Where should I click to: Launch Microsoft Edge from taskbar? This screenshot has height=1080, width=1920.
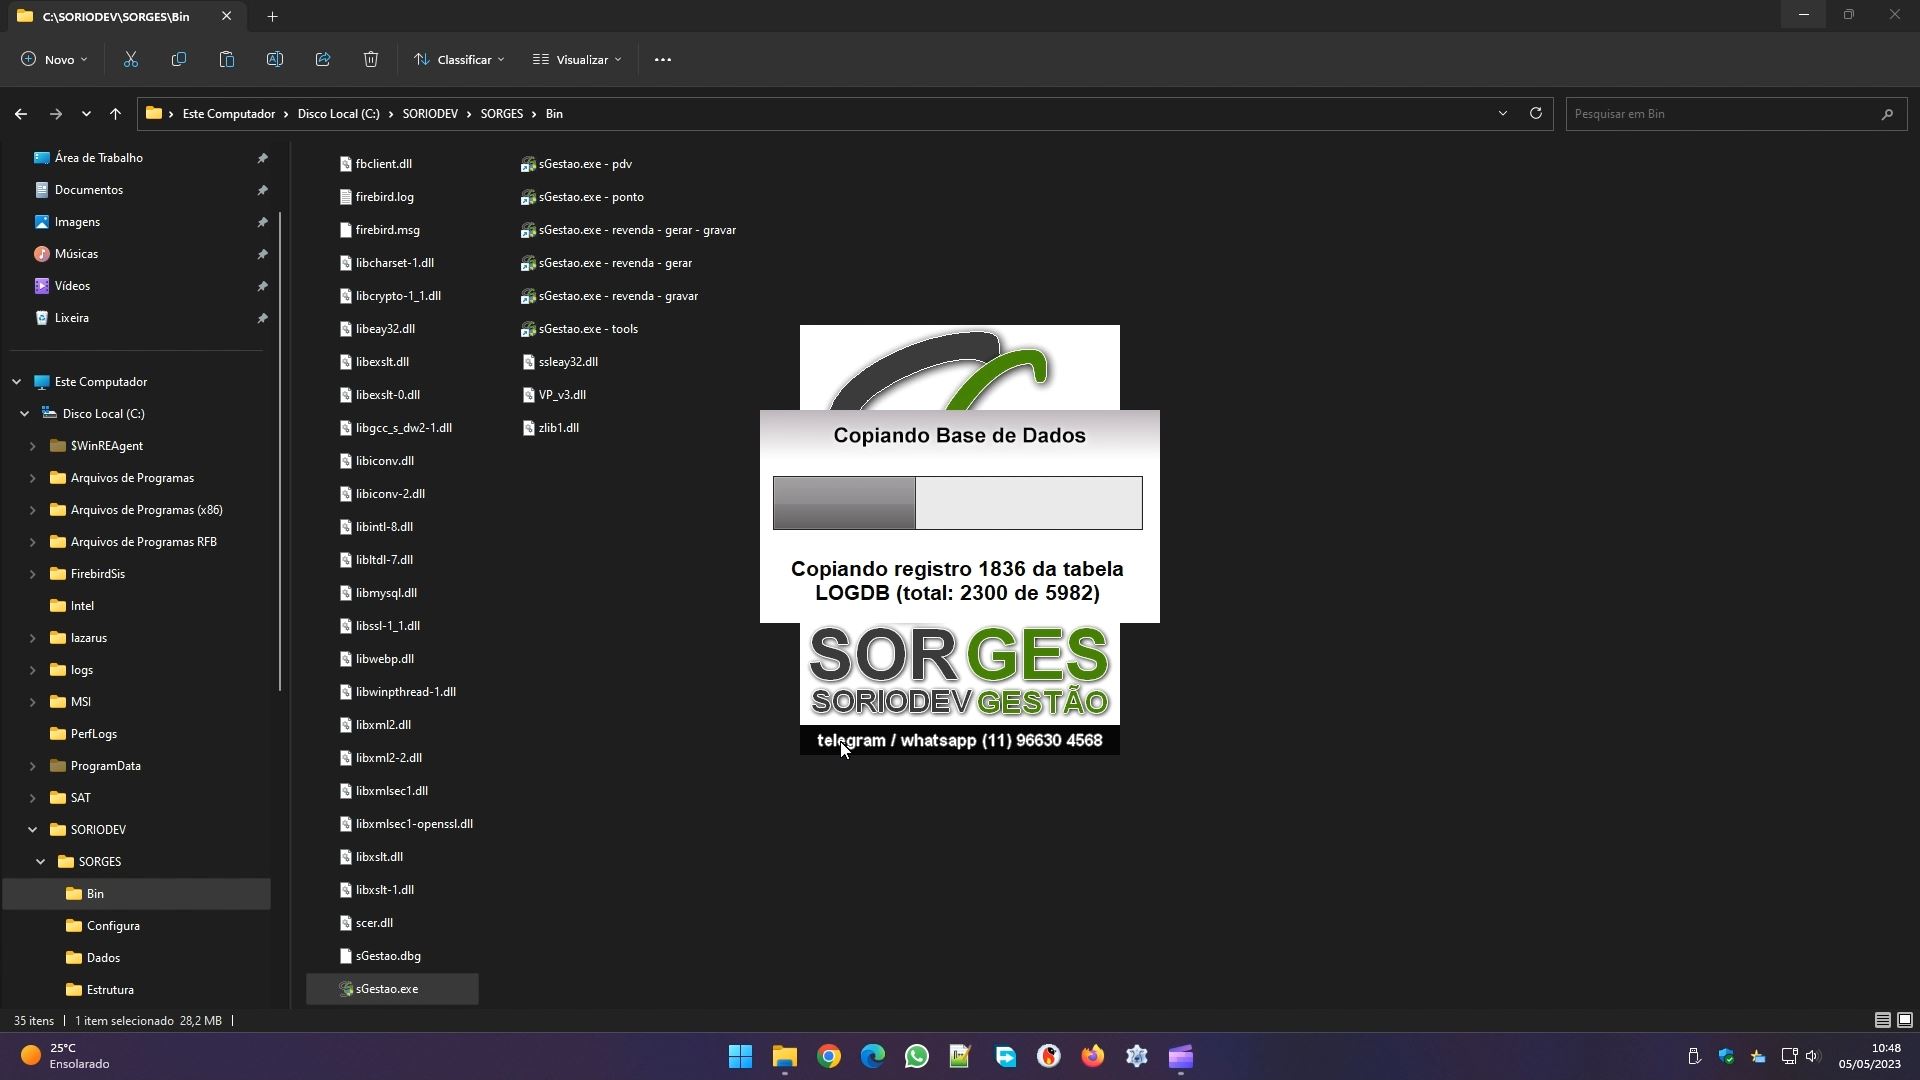[x=873, y=1057]
